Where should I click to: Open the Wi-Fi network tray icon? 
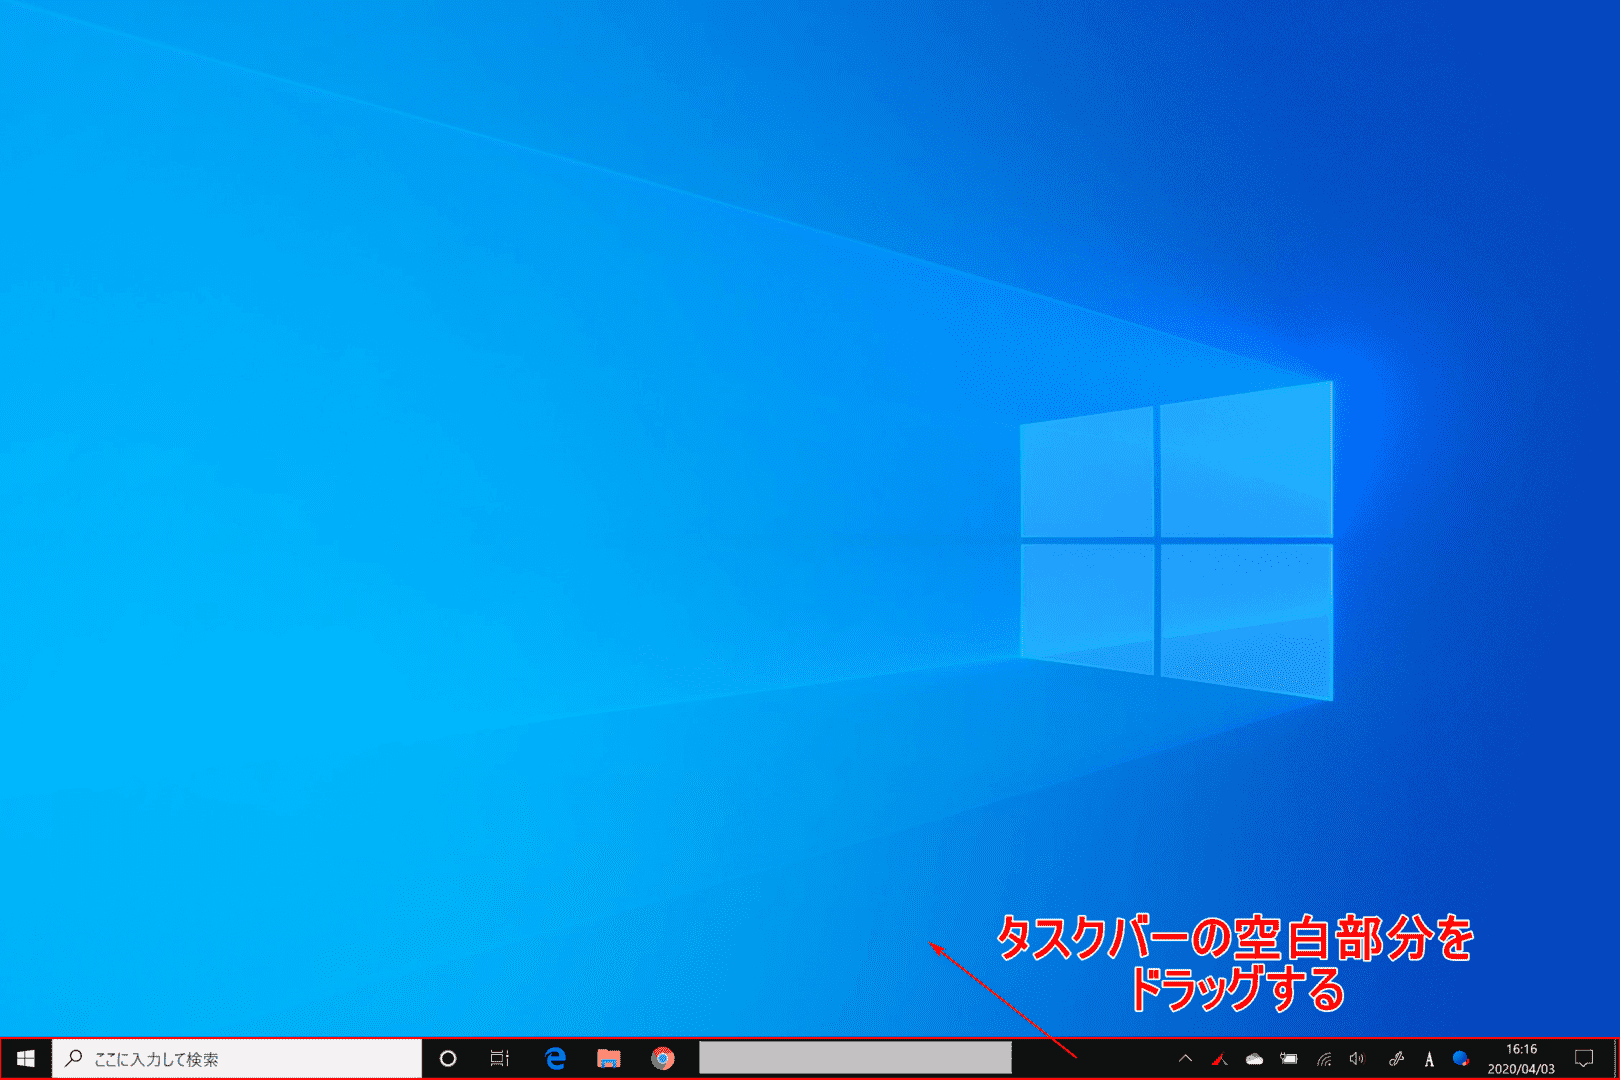pos(1324,1058)
